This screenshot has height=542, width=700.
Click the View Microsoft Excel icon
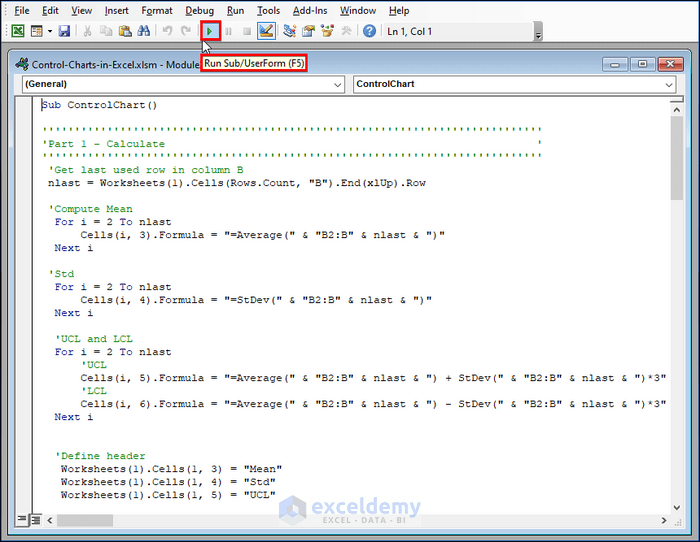point(18,31)
